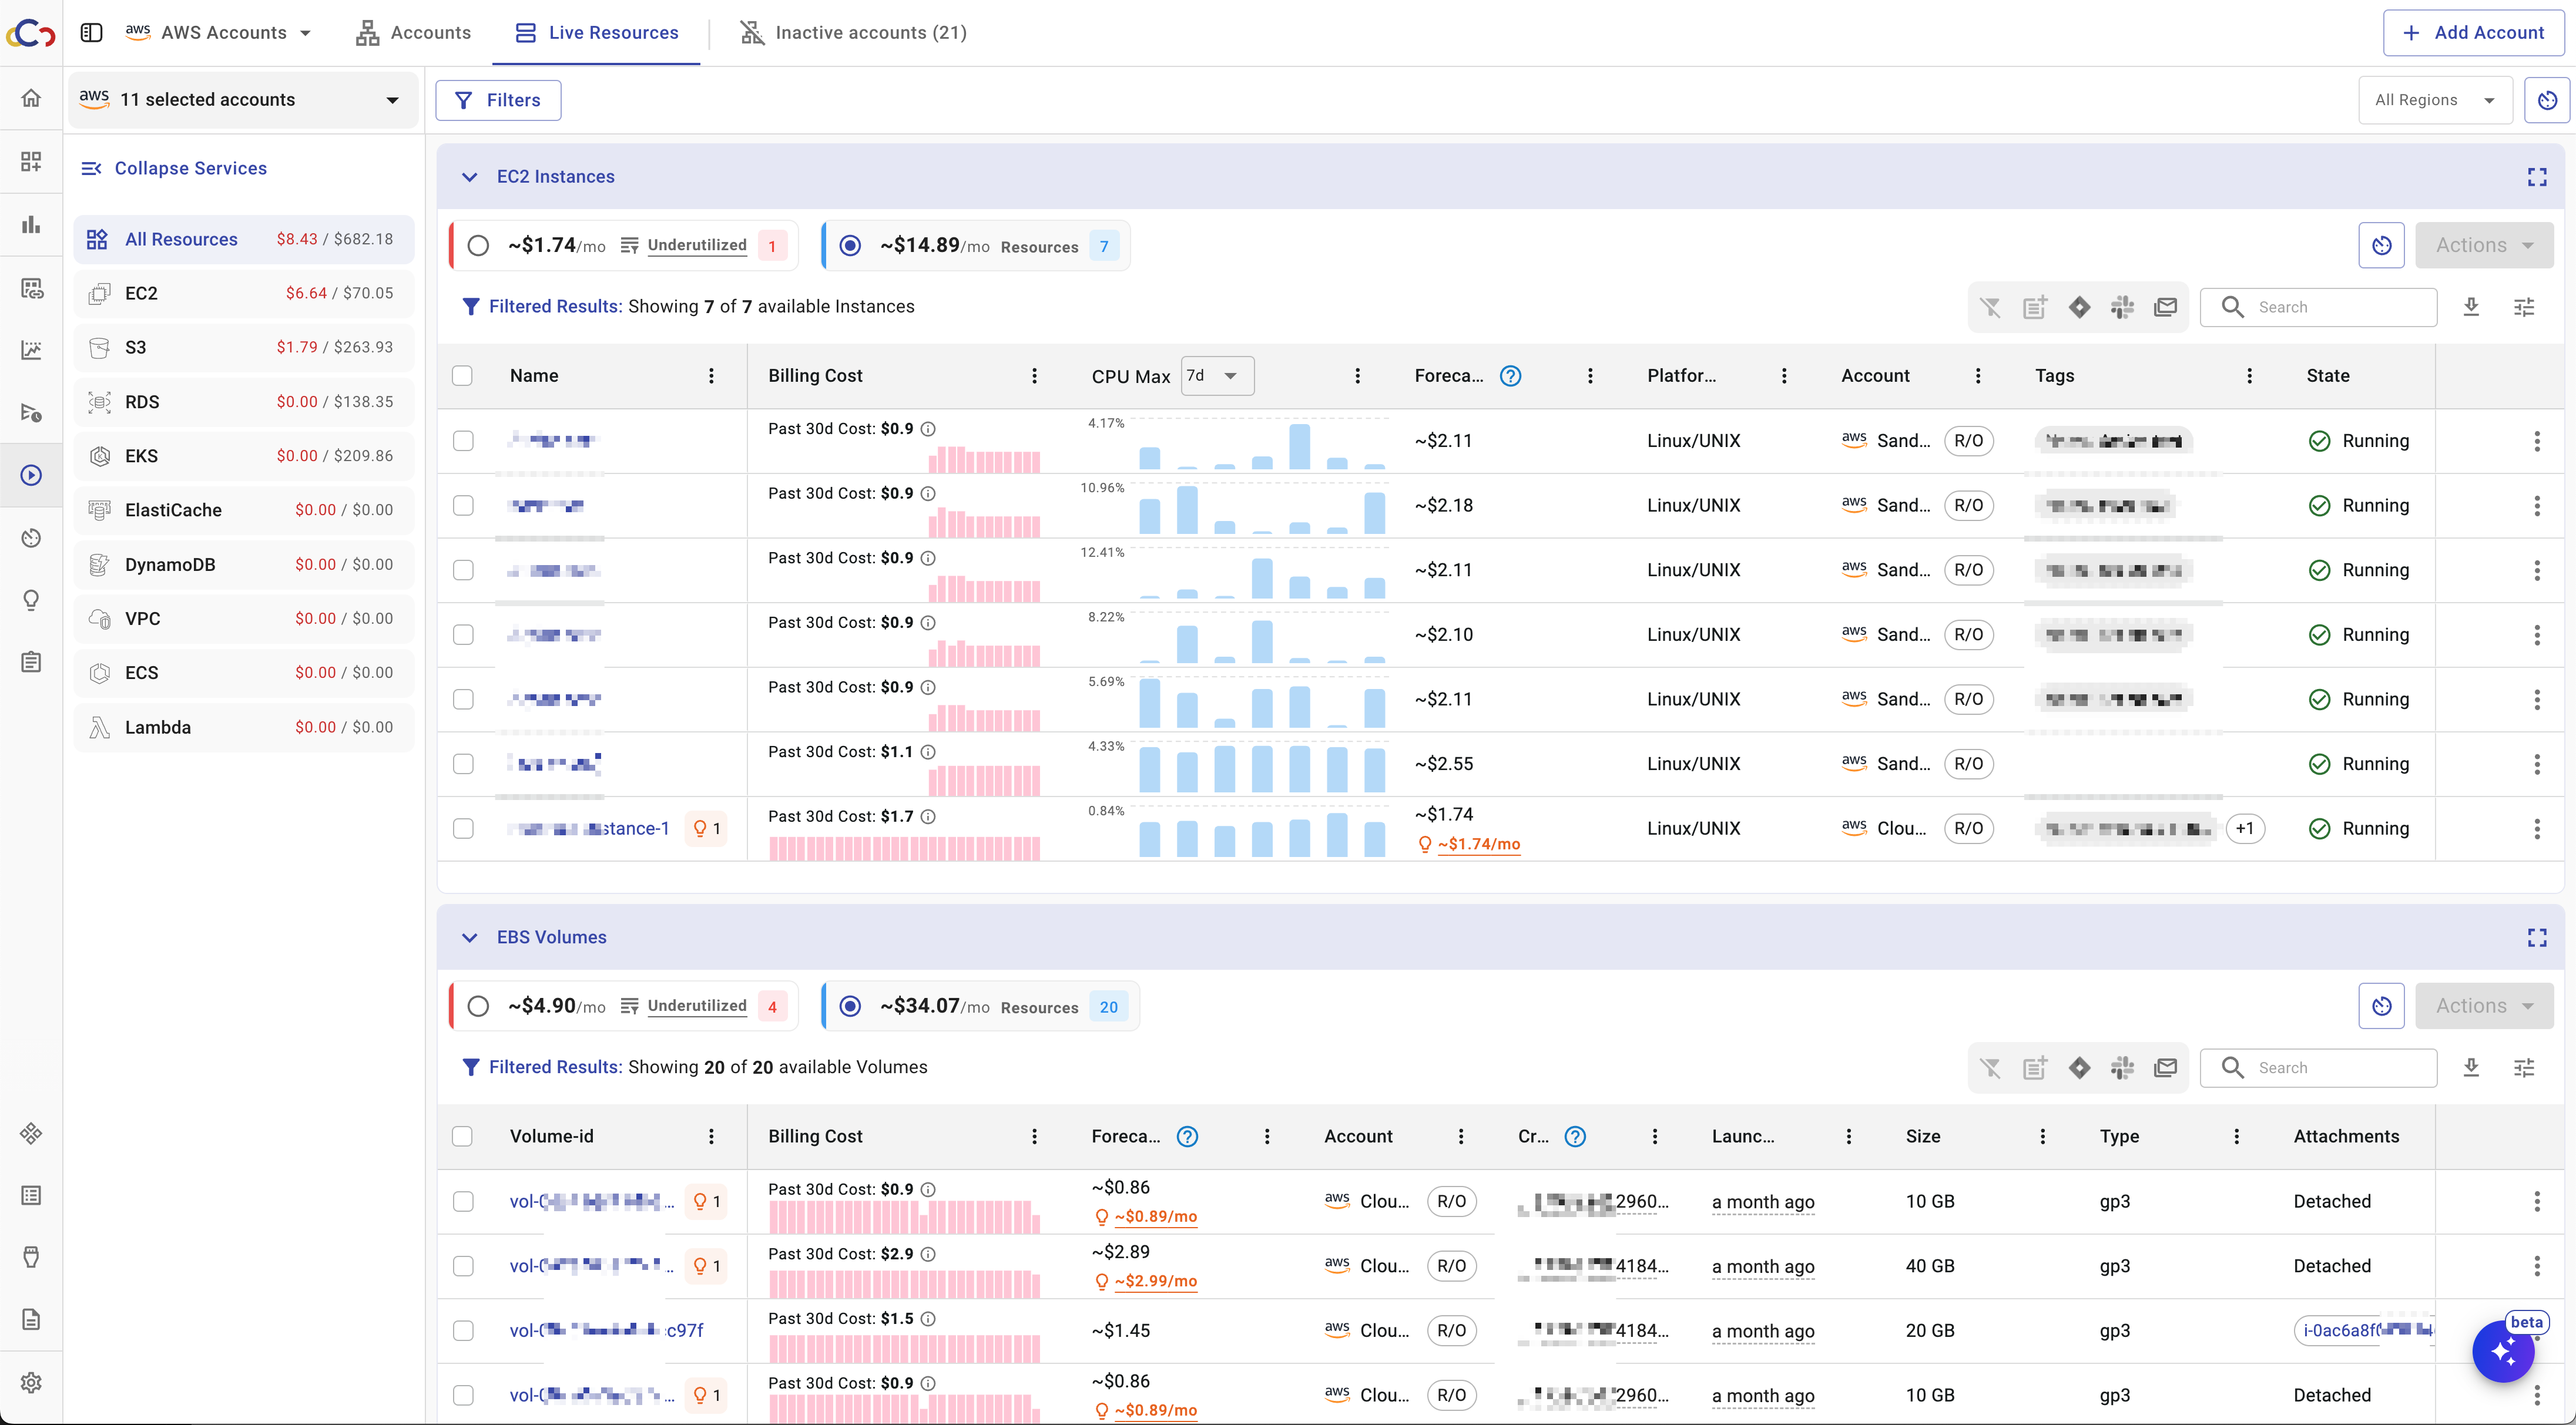Select EBS Resources 20 radio button
The image size is (2576, 1425).
(850, 1006)
